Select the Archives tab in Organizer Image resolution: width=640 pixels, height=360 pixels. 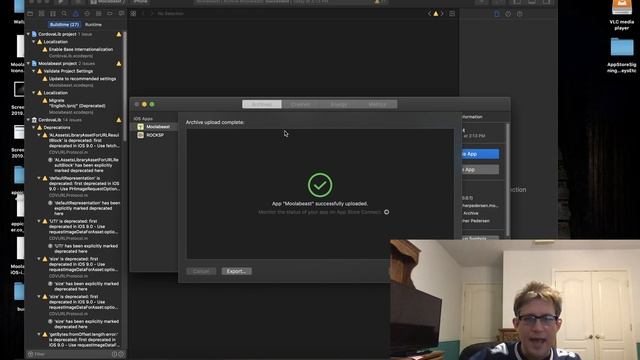[x=262, y=104]
